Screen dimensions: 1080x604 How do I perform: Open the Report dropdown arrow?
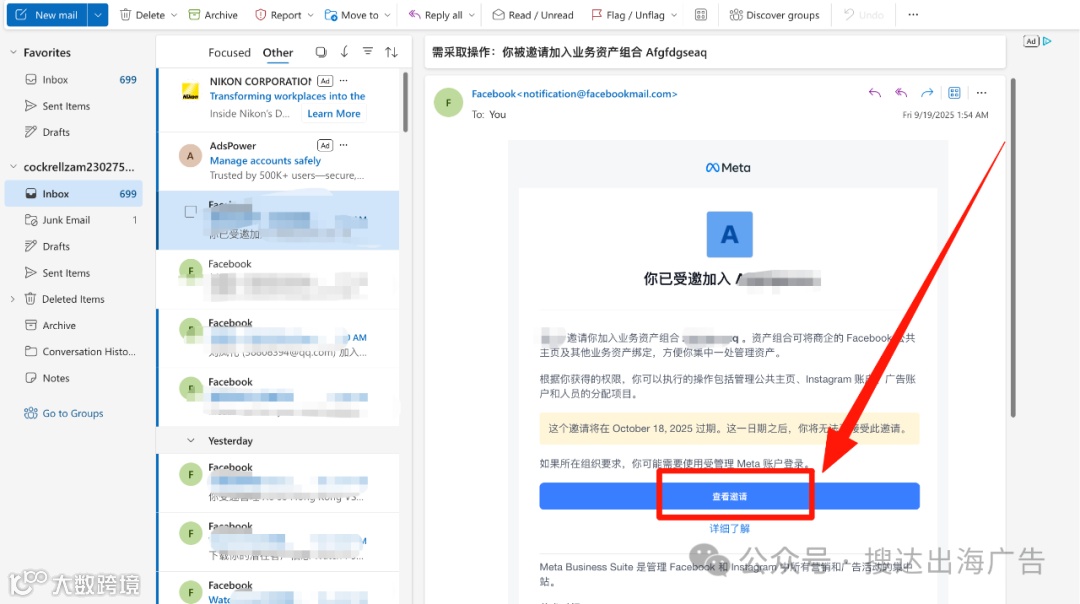coord(311,15)
